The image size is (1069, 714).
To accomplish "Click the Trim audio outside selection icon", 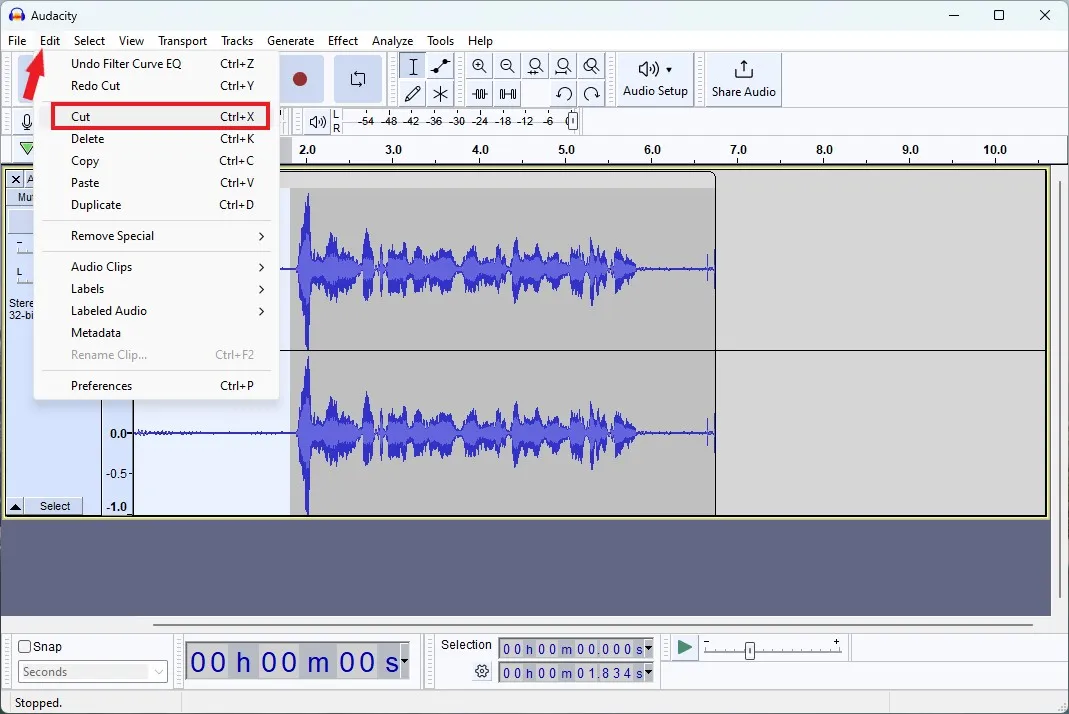I will coord(480,94).
